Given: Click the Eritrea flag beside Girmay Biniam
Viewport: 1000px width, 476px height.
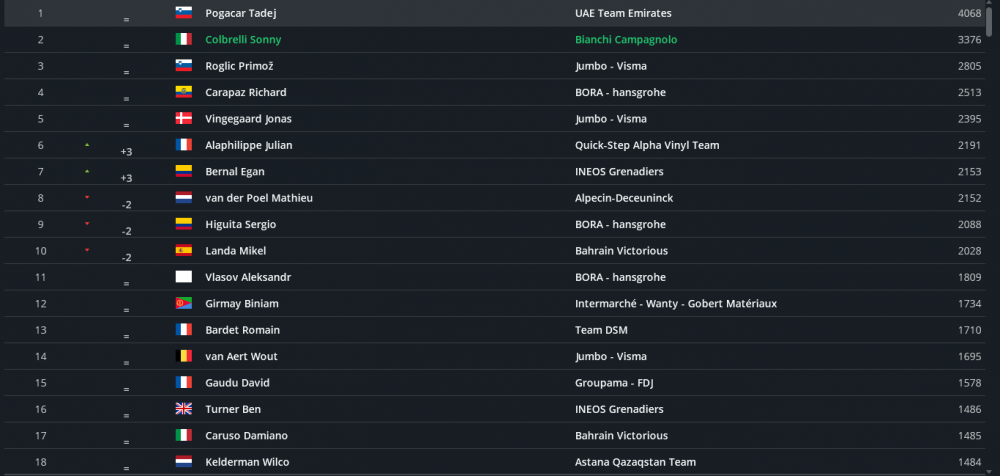Looking at the screenshot, I should click(x=184, y=303).
